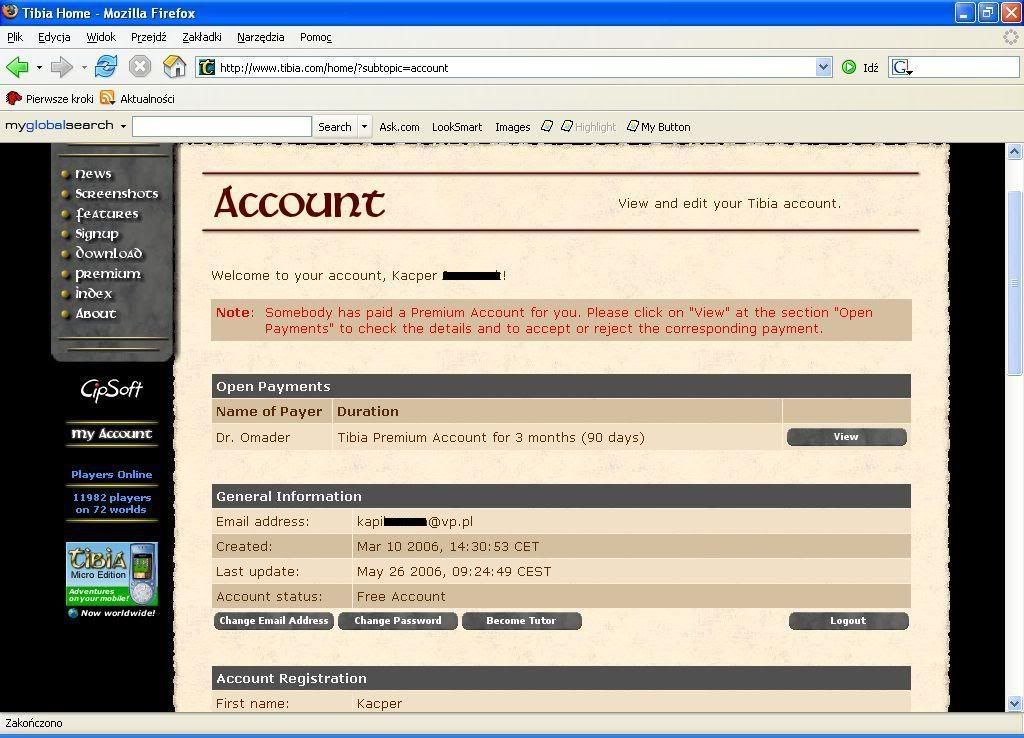Click the Google search engine icon
This screenshot has height=738, width=1024.
[901, 67]
